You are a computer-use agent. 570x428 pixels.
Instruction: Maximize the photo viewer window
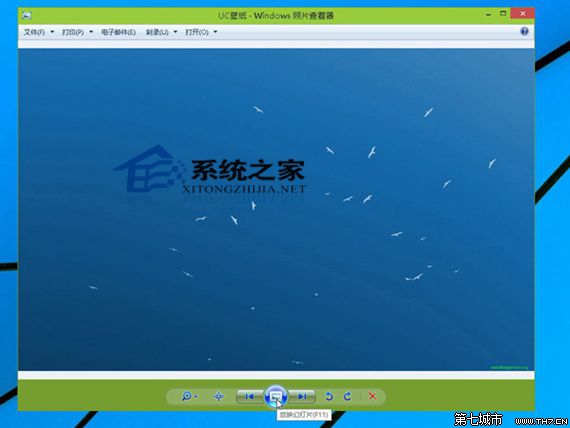tap(503, 14)
